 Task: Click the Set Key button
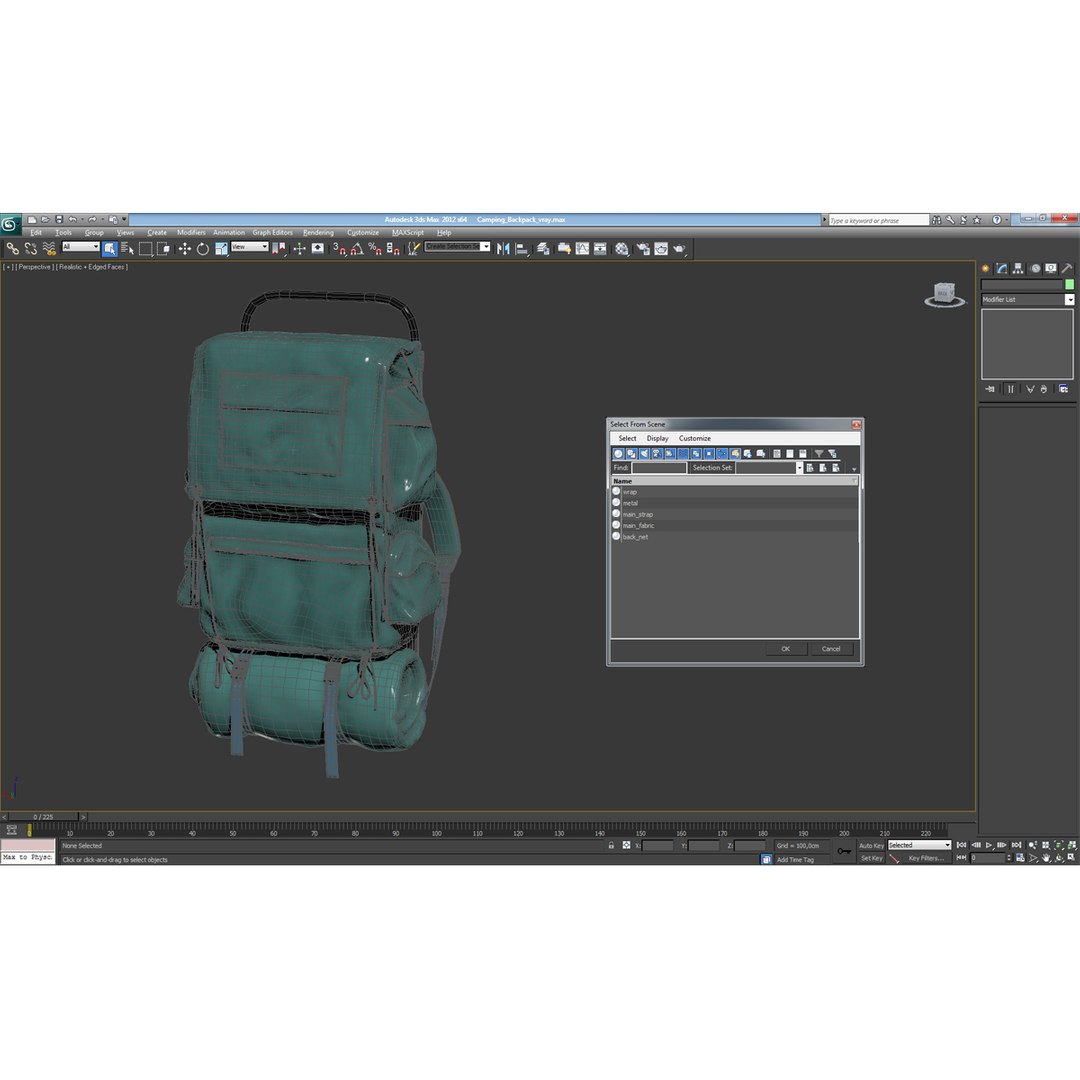871,858
